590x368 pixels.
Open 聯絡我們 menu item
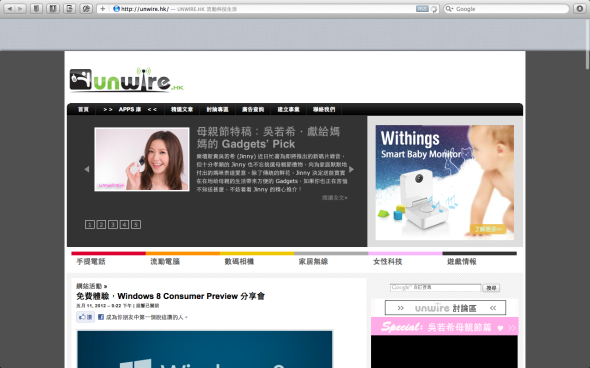(324, 109)
